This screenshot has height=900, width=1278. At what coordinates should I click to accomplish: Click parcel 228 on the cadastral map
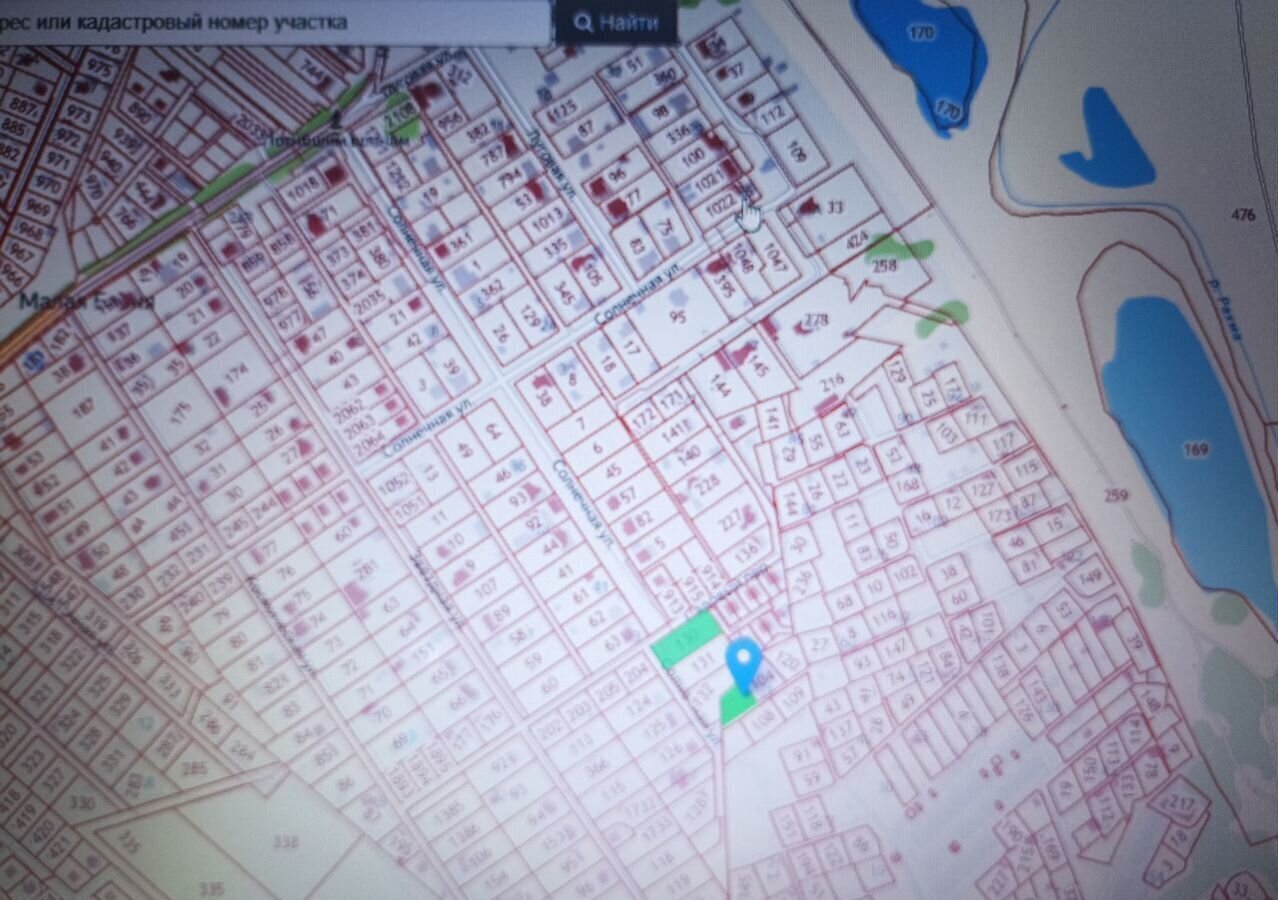(707, 485)
